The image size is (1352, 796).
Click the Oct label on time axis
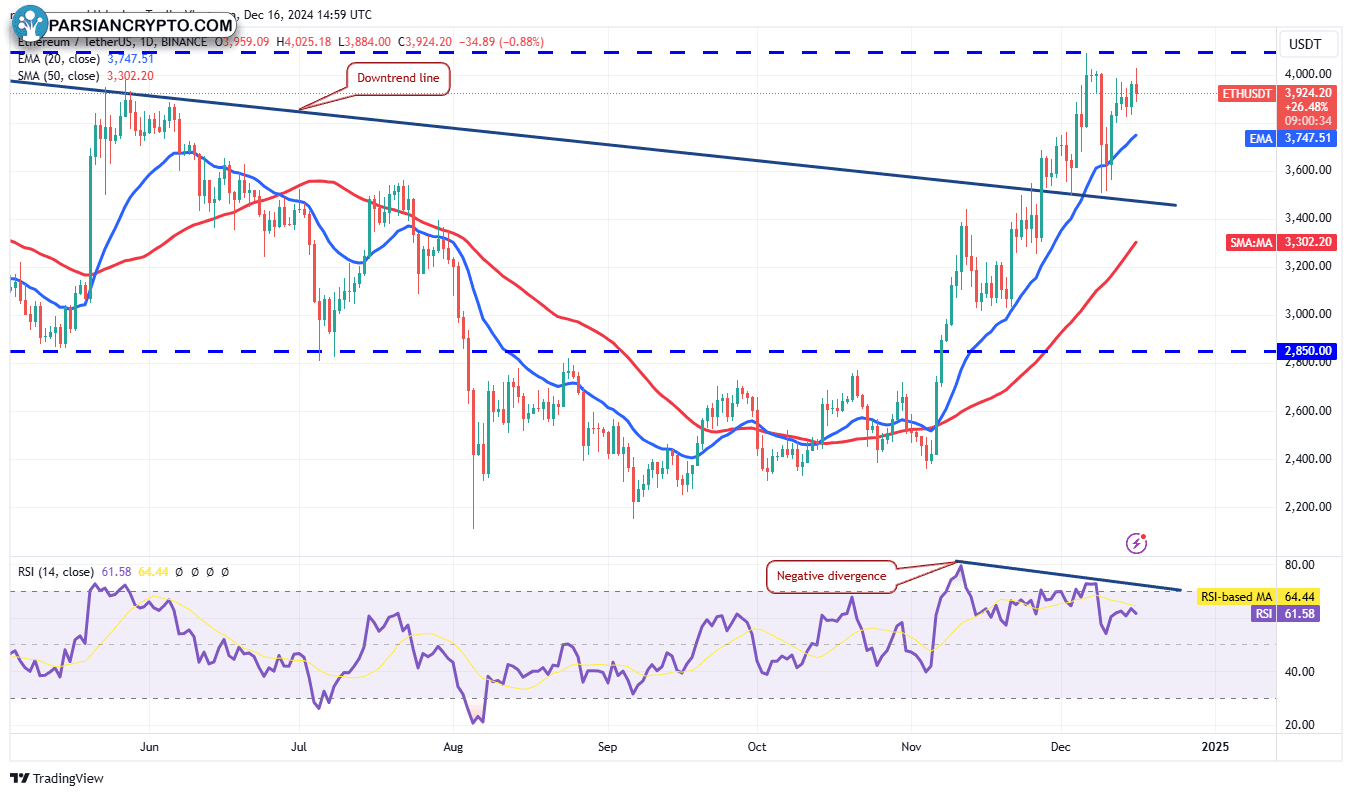[757, 746]
